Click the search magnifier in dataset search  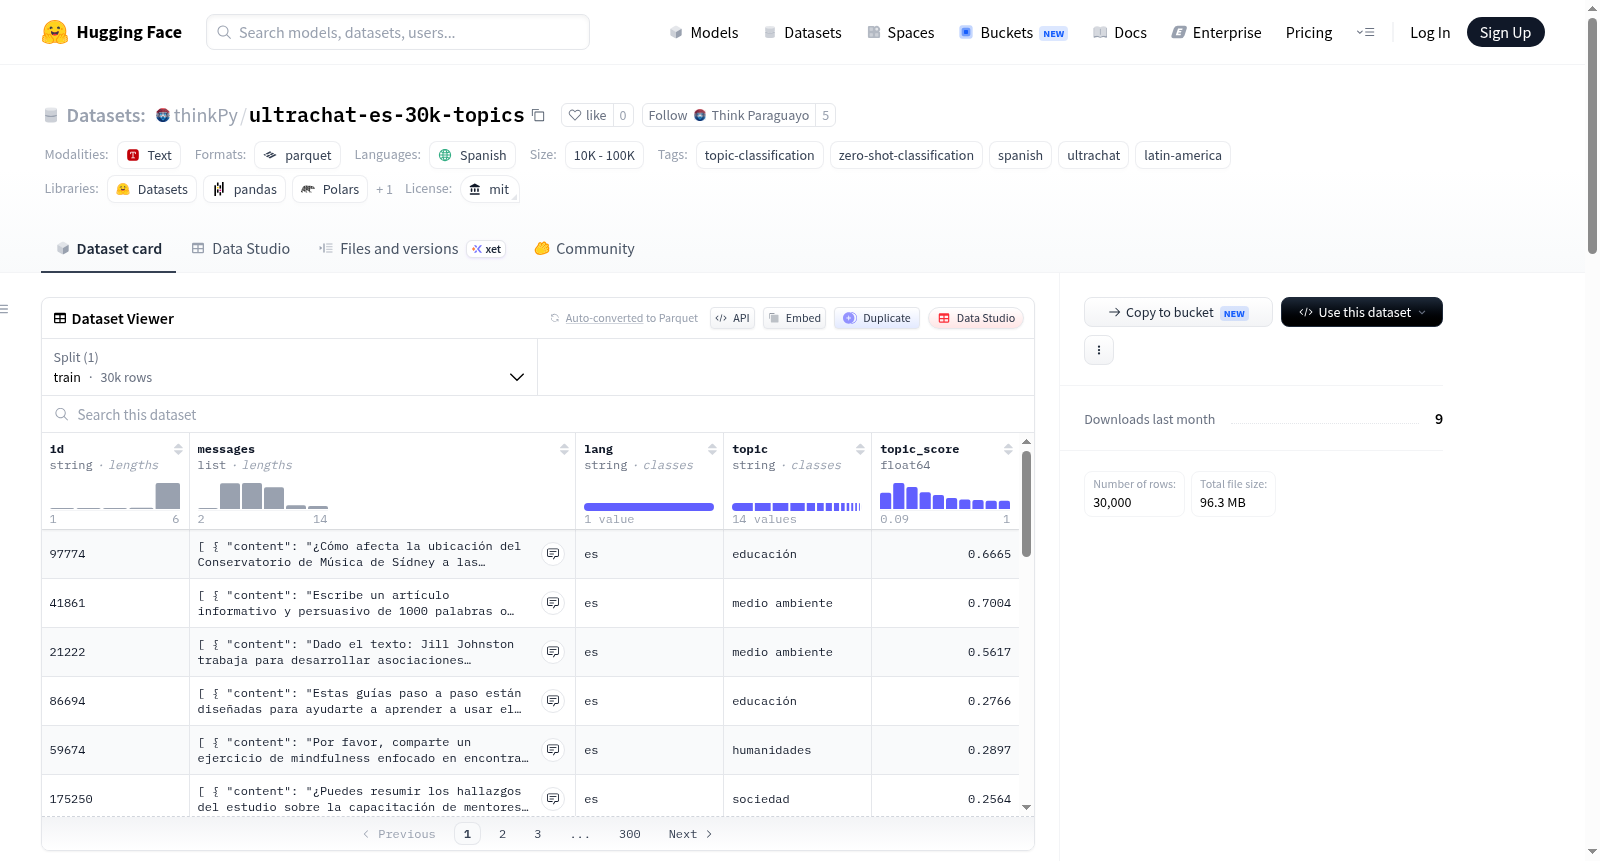pos(62,414)
